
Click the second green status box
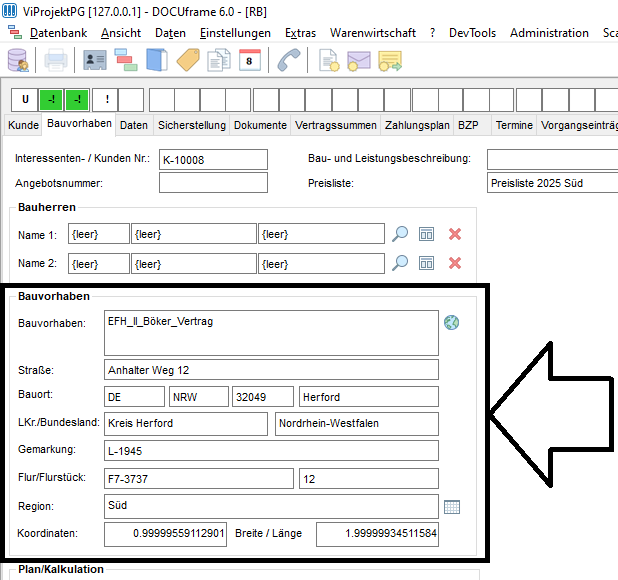pyautogui.click(x=77, y=100)
